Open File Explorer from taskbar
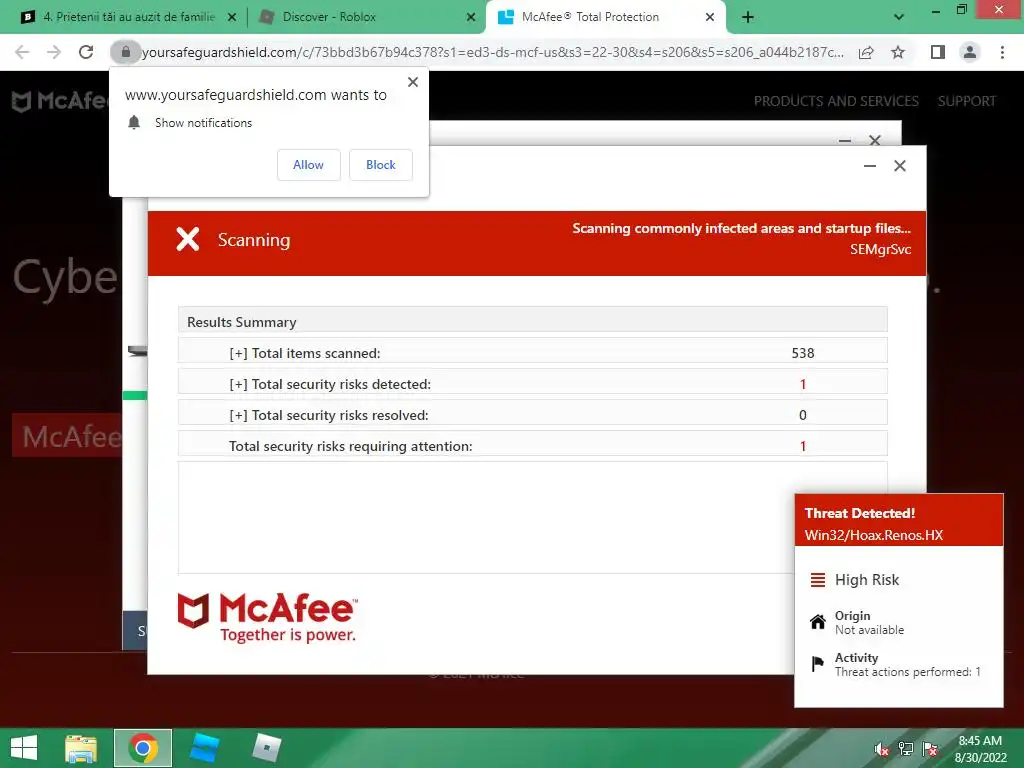The height and width of the screenshot is (768, 1024). [81, 748]
